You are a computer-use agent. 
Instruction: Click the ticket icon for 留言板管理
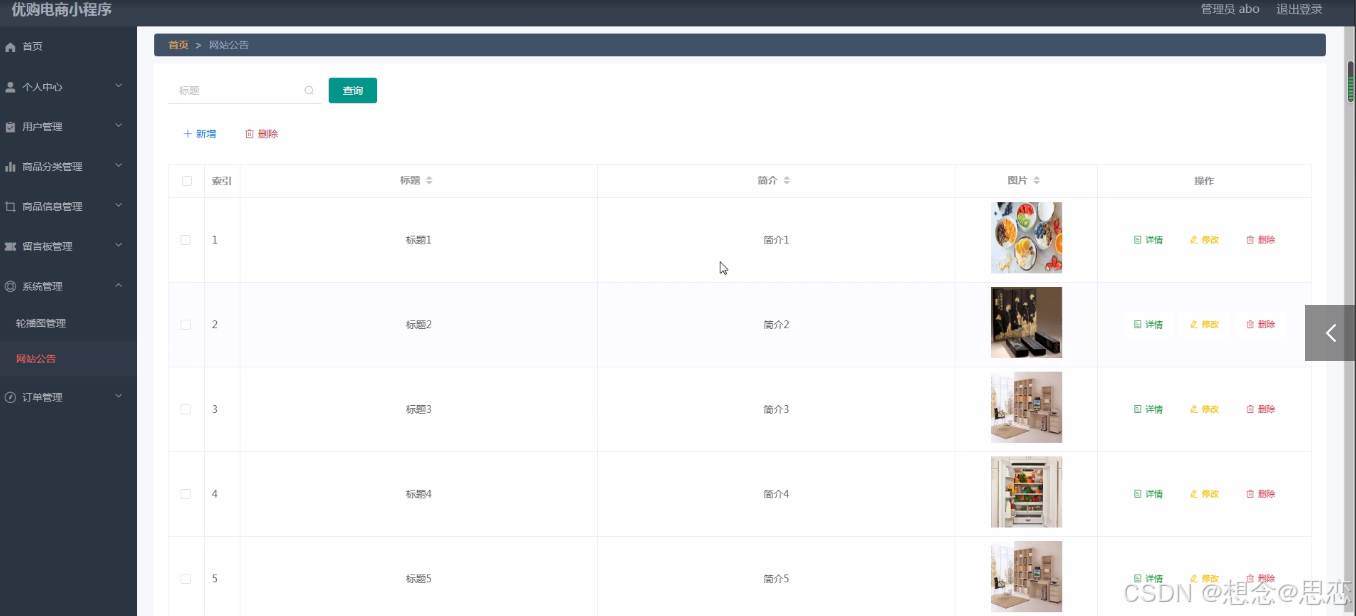point(11,247)
